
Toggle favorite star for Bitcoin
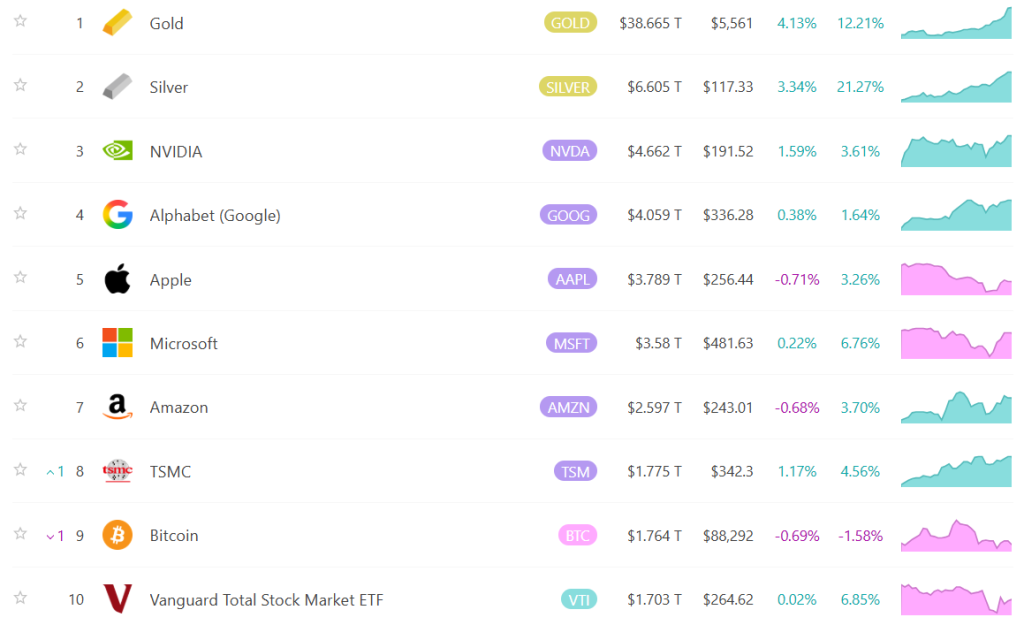pos(20,534)
